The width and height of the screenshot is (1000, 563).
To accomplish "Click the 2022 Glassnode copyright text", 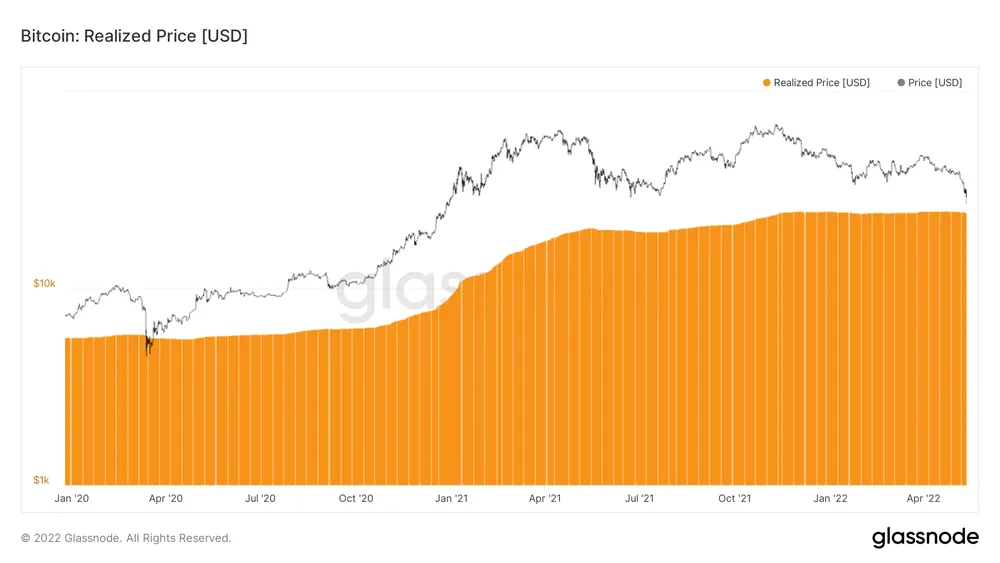I will (126, 538).
